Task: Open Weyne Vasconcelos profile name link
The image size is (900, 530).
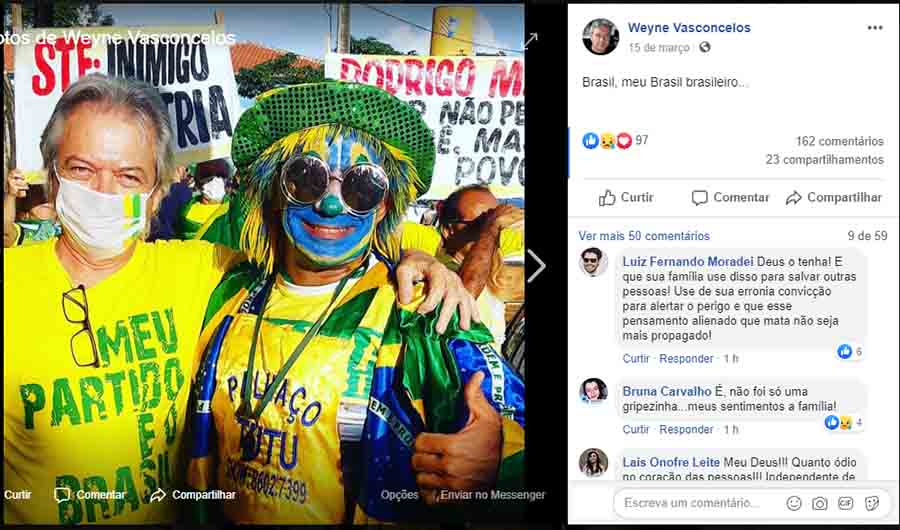Action: click(689, 28)
